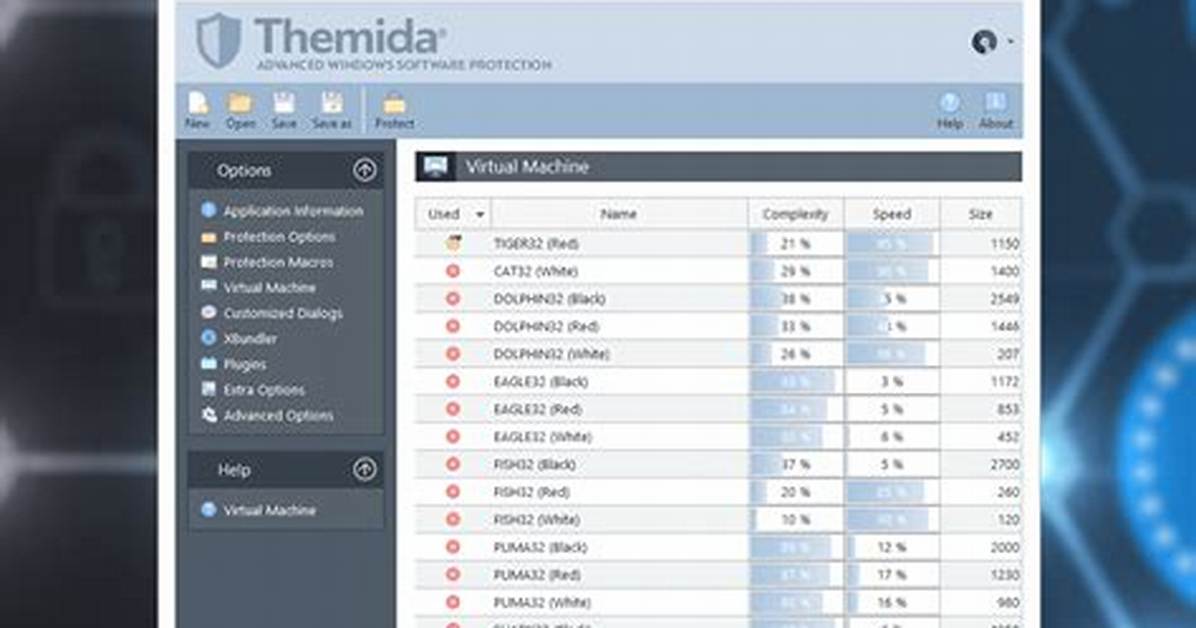Toggle Used icon for EAGLE32 (White)
Viewport: 1196px width, 628px height.
coord(453,436)
